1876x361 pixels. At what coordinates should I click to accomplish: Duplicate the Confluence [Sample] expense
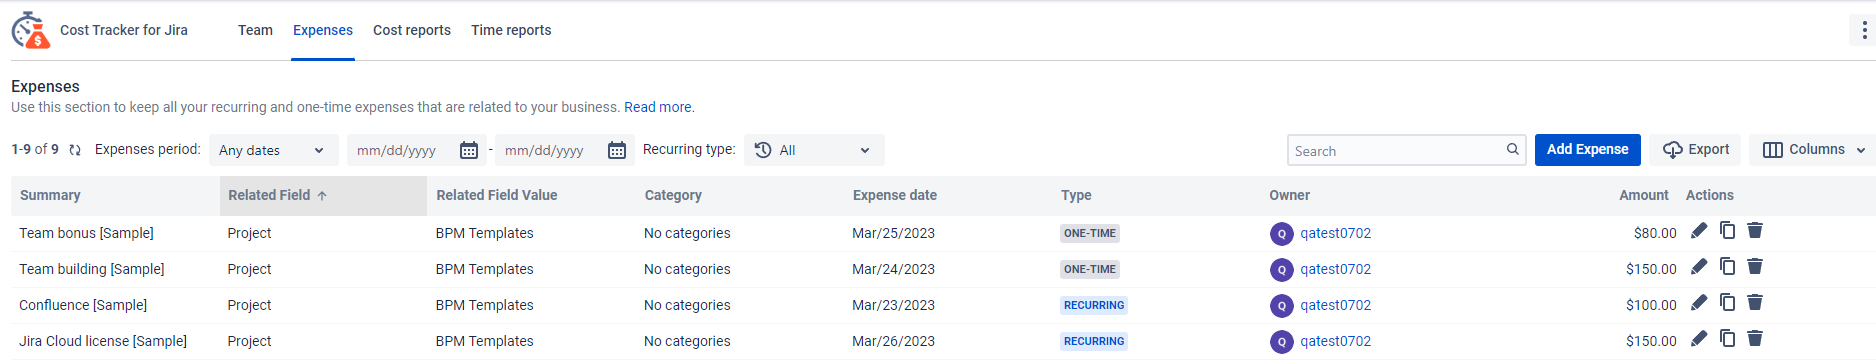click(x=1727, y=302)
